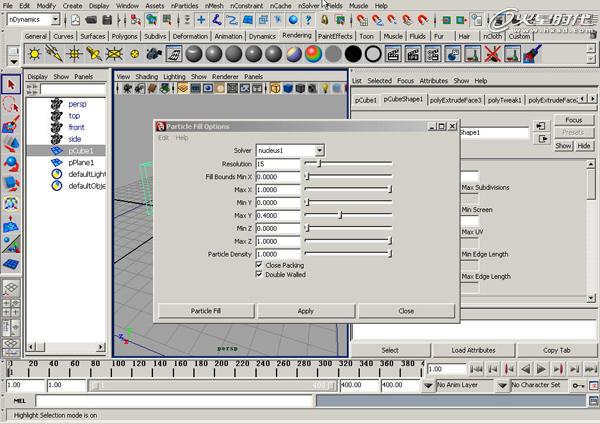This screenshot has width=600, height=424.
Task: Click the play forward button
Action: tap(541, 369)
